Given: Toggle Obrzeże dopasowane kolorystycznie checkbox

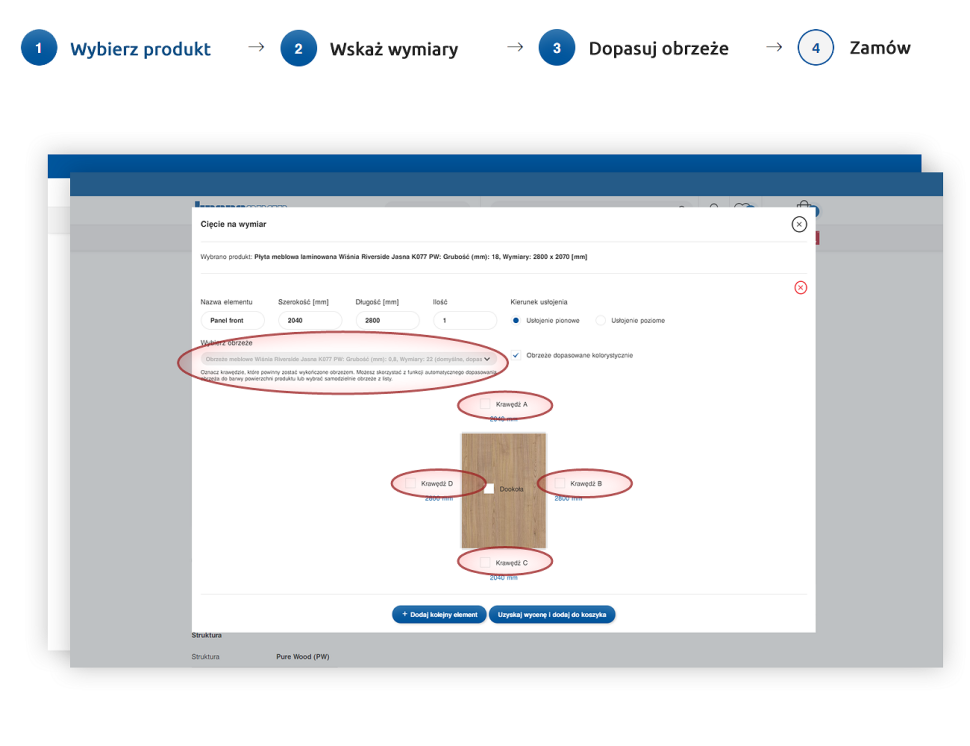Looking at the screenshot, I should point(516,355).
